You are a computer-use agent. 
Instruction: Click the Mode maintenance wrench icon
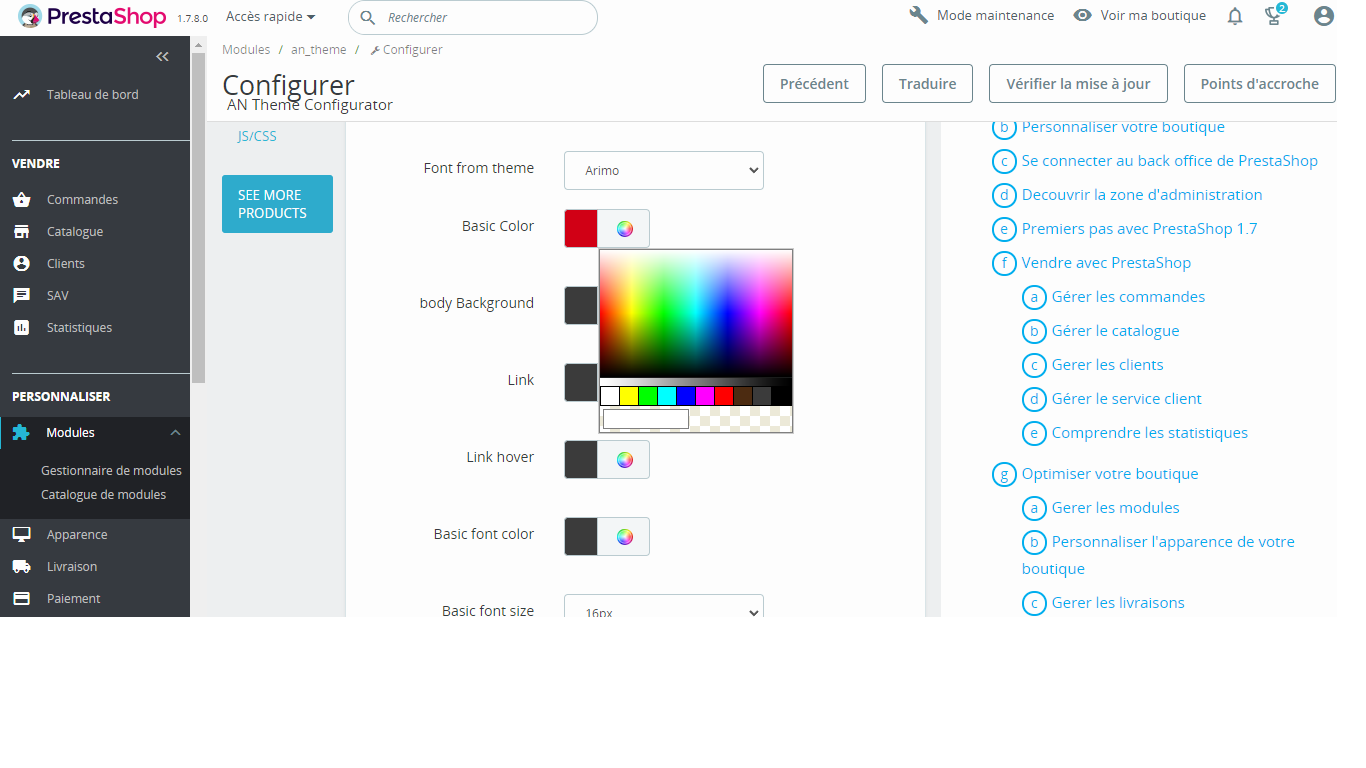pyautogui.click(x=919, y=16)
